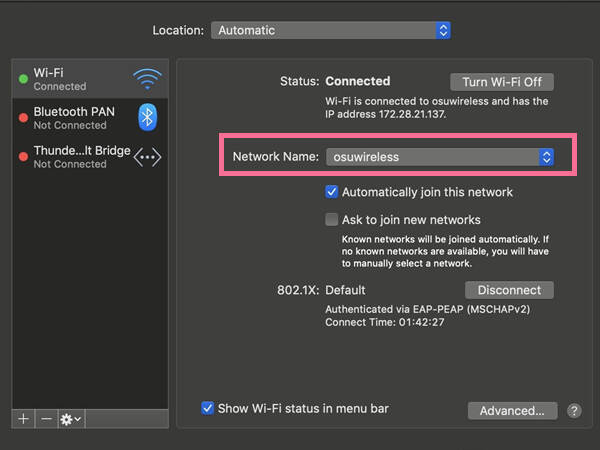Click the Wi-Fi signal icon in sidebar
This screenshot has height=450, width=600.
[147, 79]
